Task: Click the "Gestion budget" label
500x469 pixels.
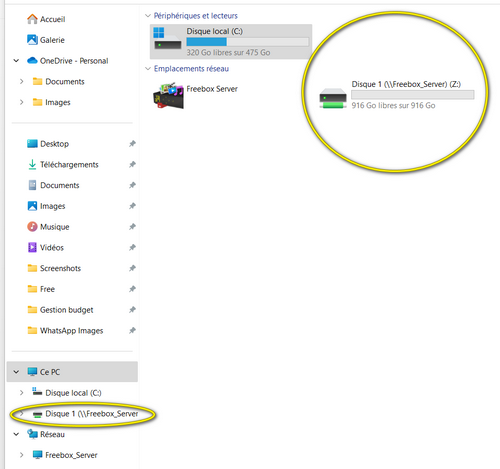Action: 67,310
